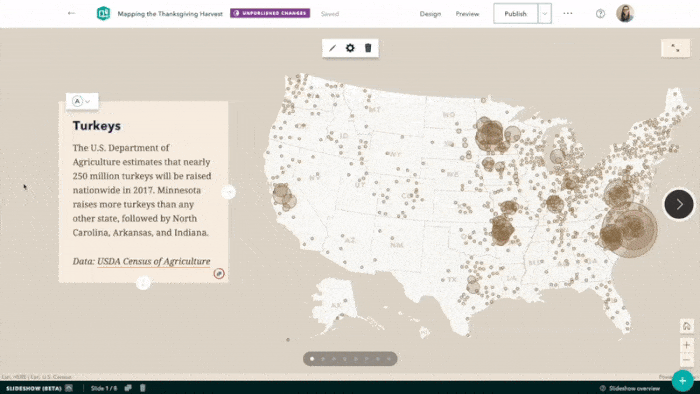Select the last slide navigation dot

click(x=389, y=359)
